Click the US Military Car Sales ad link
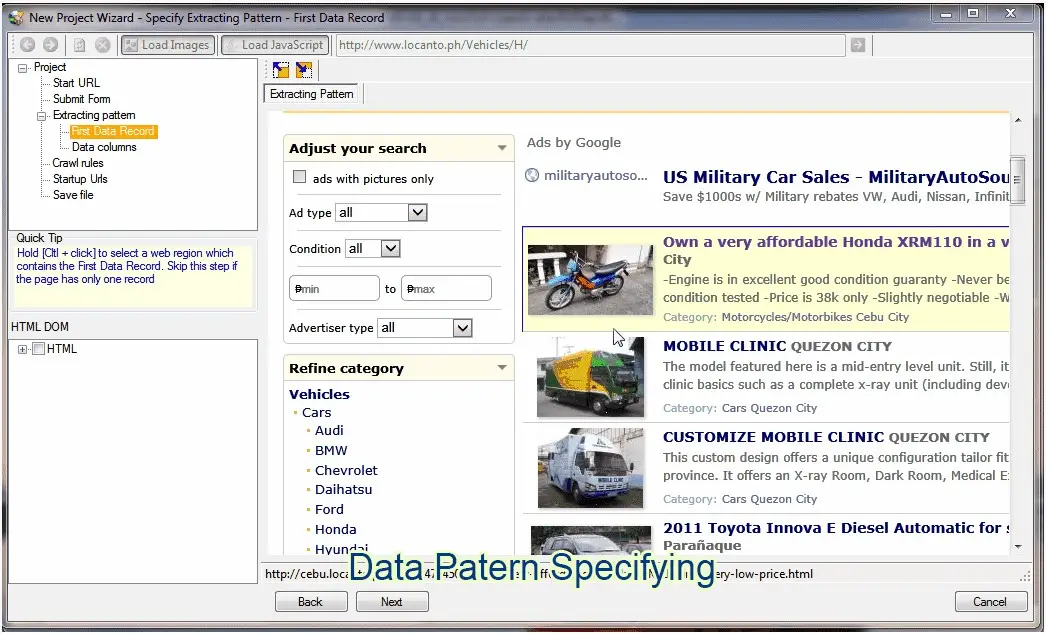1046x634 pixels. tap(835, 177)
